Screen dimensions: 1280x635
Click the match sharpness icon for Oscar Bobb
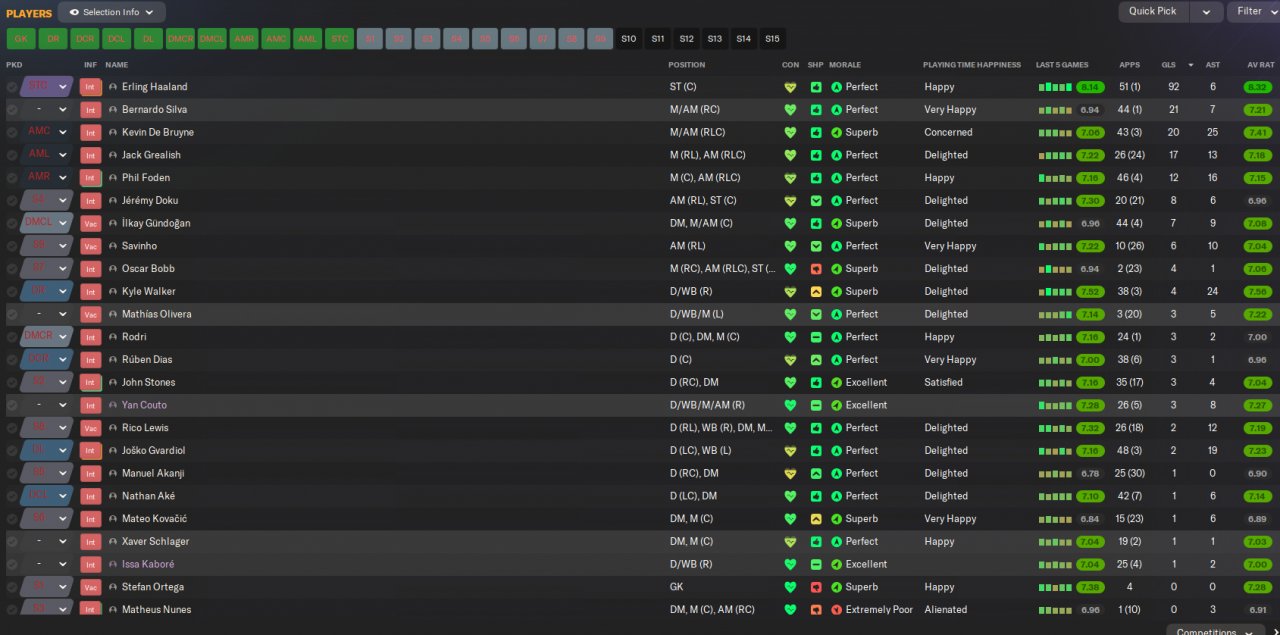816,269
